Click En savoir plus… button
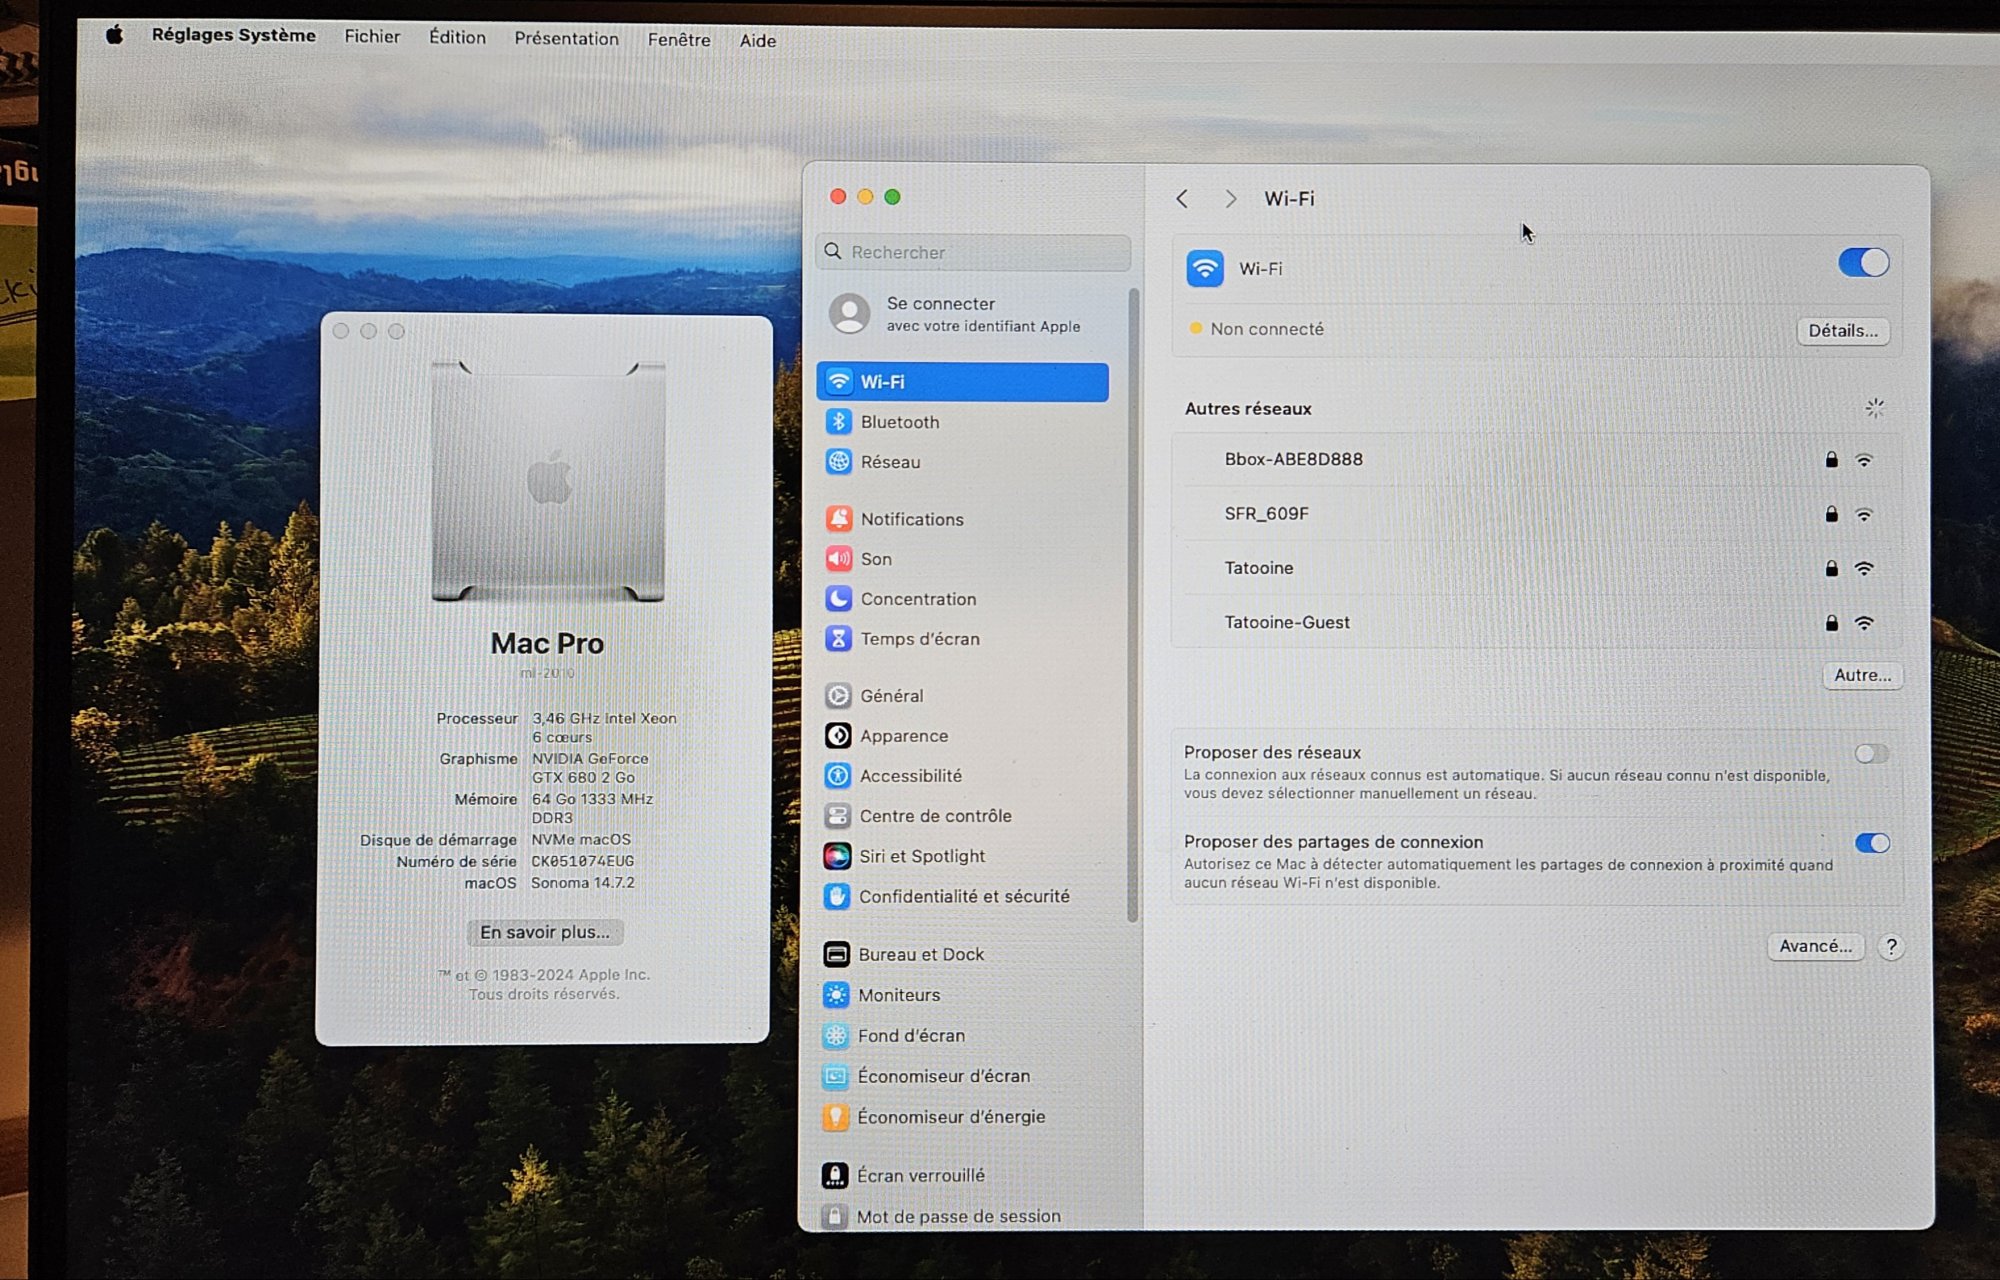This screenshot has height=1280, width=2000. pos(545,932)
